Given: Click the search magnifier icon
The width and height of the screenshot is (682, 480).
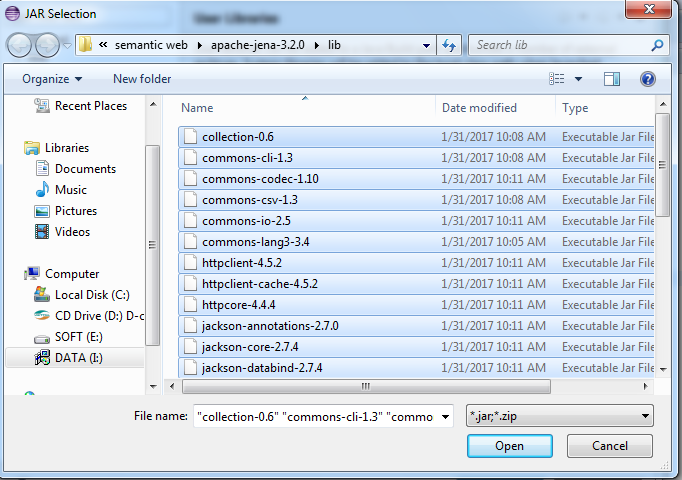Looking at the screenshot, I should (658, 45).
